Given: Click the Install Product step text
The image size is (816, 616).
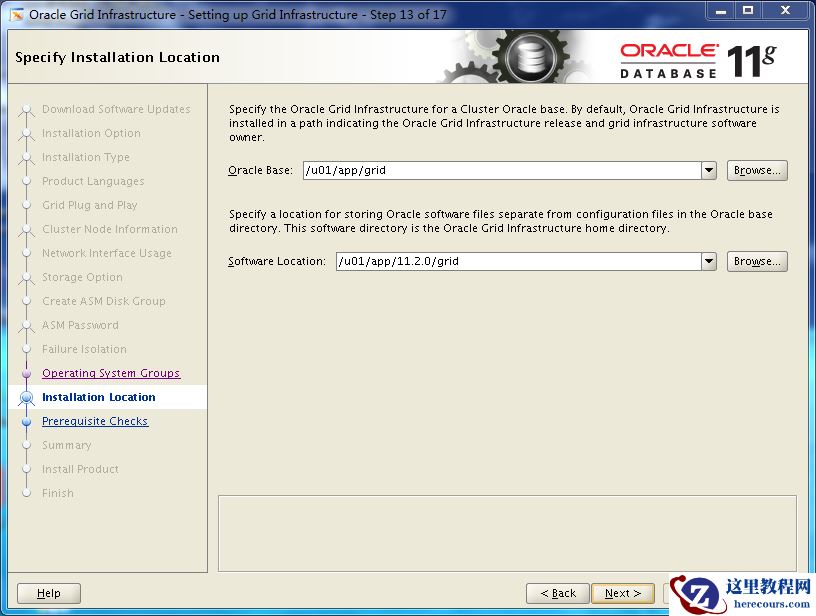Looking at the screenshot, I should [x=80, y=469].
